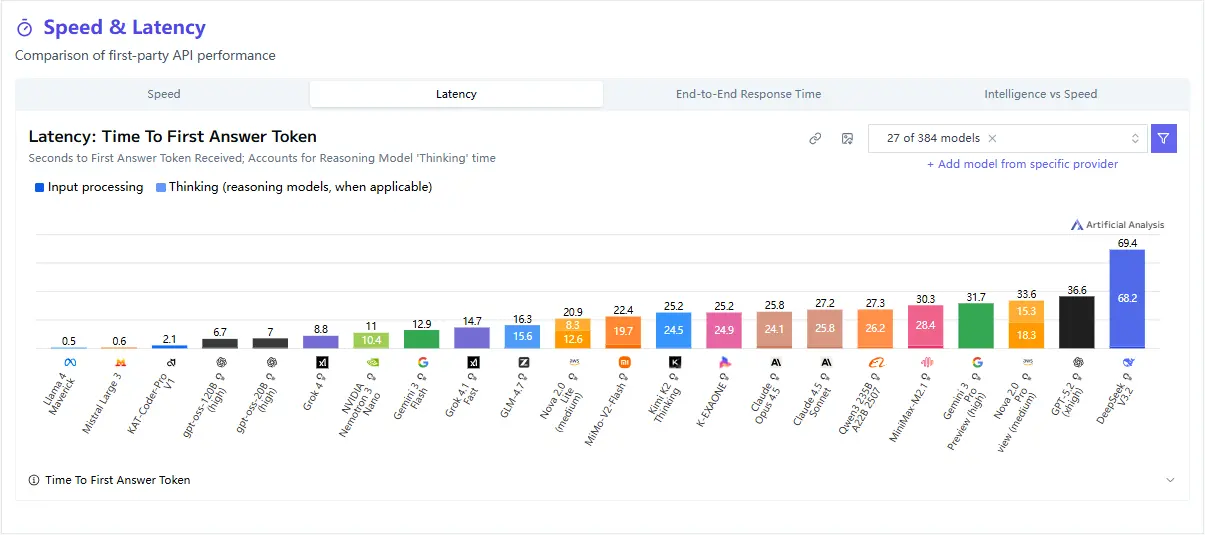The image size is (1205, 535).
Task: Copy chart link using the link icon
Action: 815,139
